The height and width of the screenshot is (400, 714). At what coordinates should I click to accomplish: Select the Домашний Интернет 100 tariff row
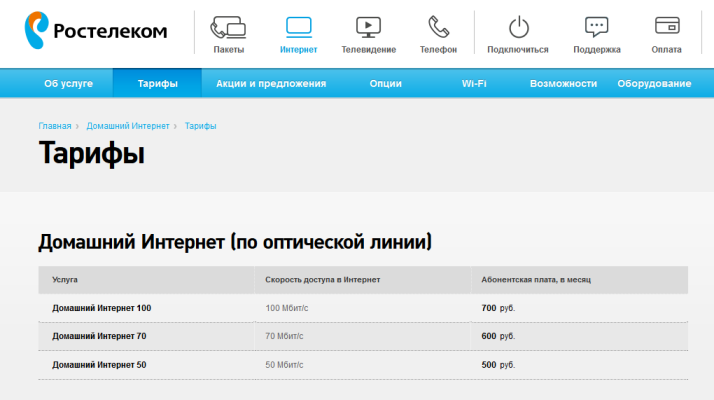coord(102,308)
